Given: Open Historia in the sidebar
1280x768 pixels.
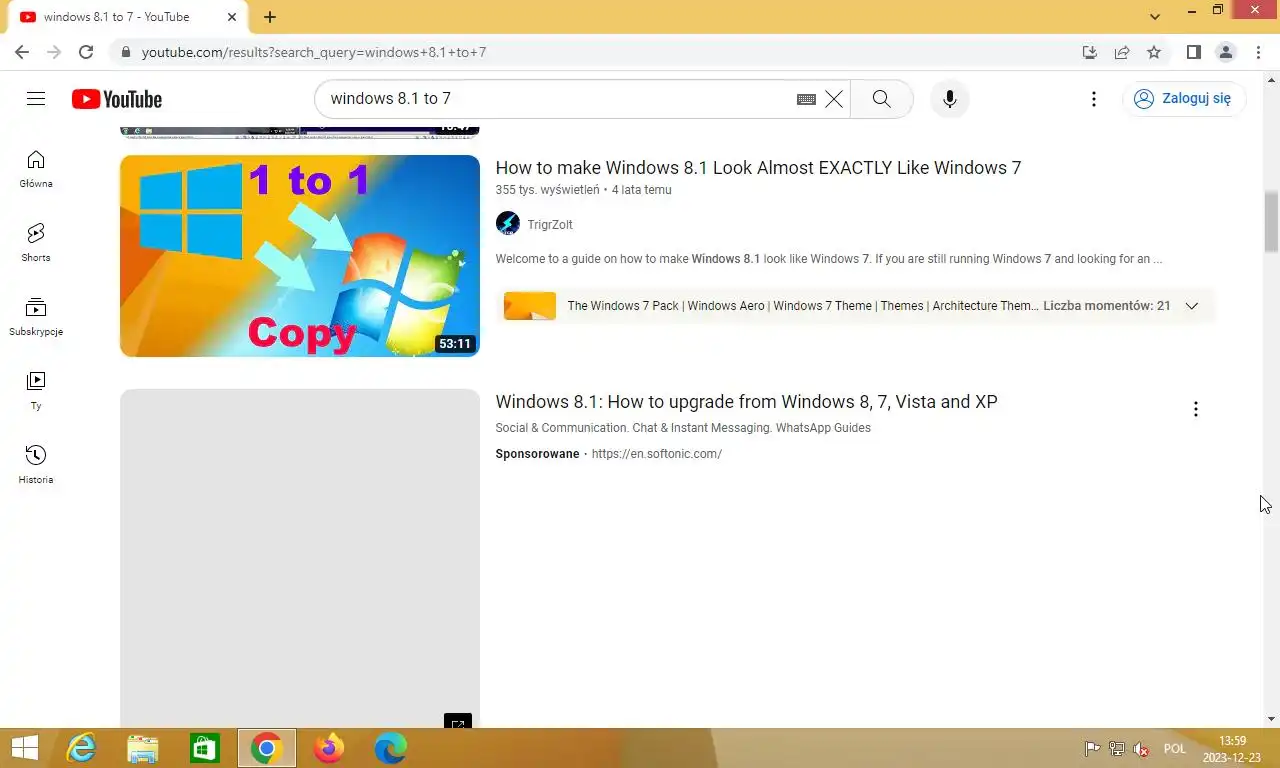Looking at the screenshot, I should [36, 465].
